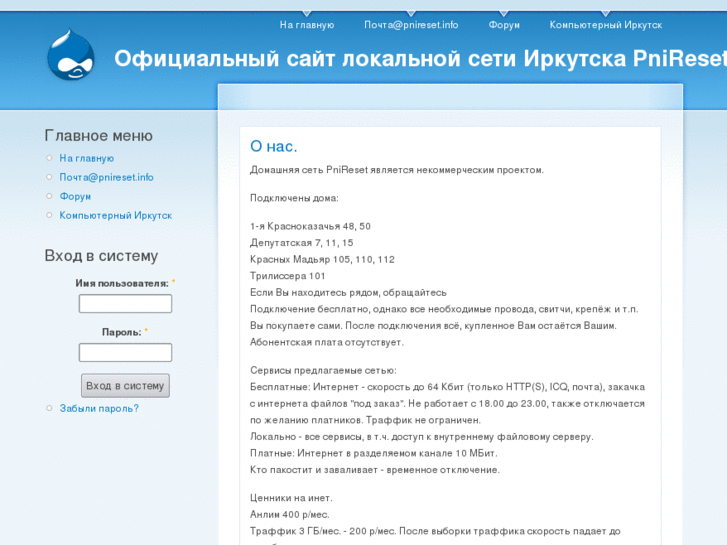Open 'Почта@pnireset.info' in top navigation bar
The width and height of the screenshot is (727, 545).
411,25
